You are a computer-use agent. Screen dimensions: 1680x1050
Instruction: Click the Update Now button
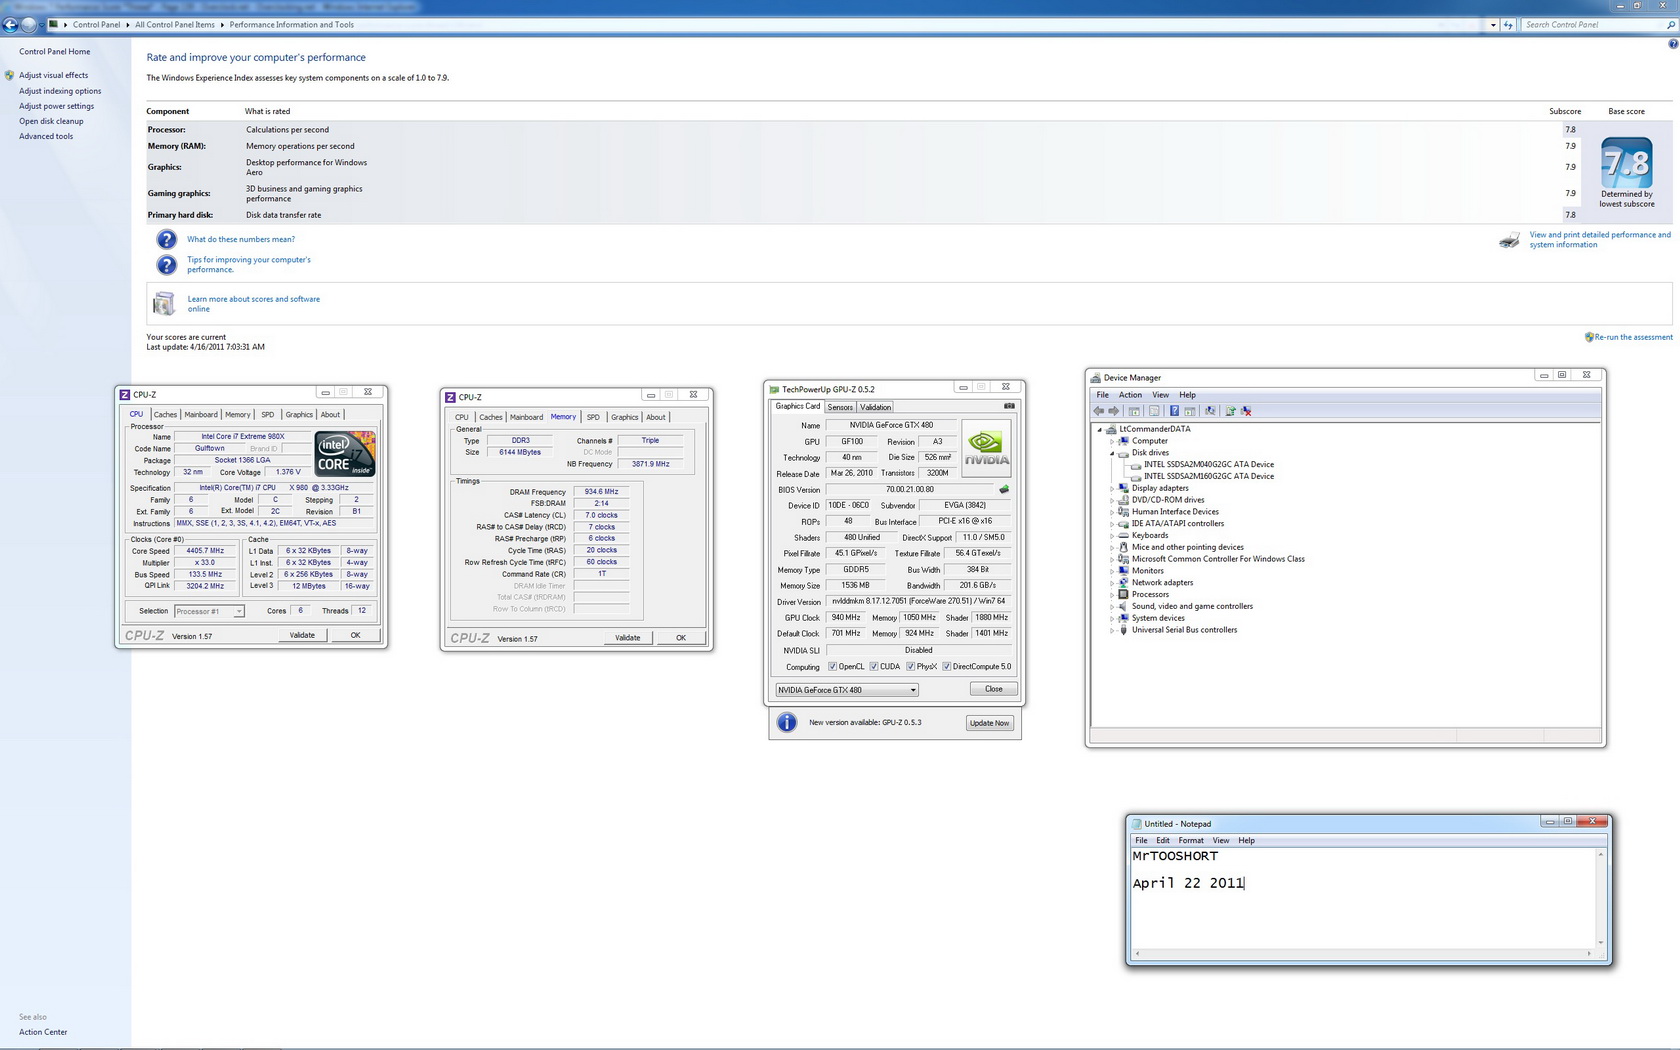click(990, 723)
